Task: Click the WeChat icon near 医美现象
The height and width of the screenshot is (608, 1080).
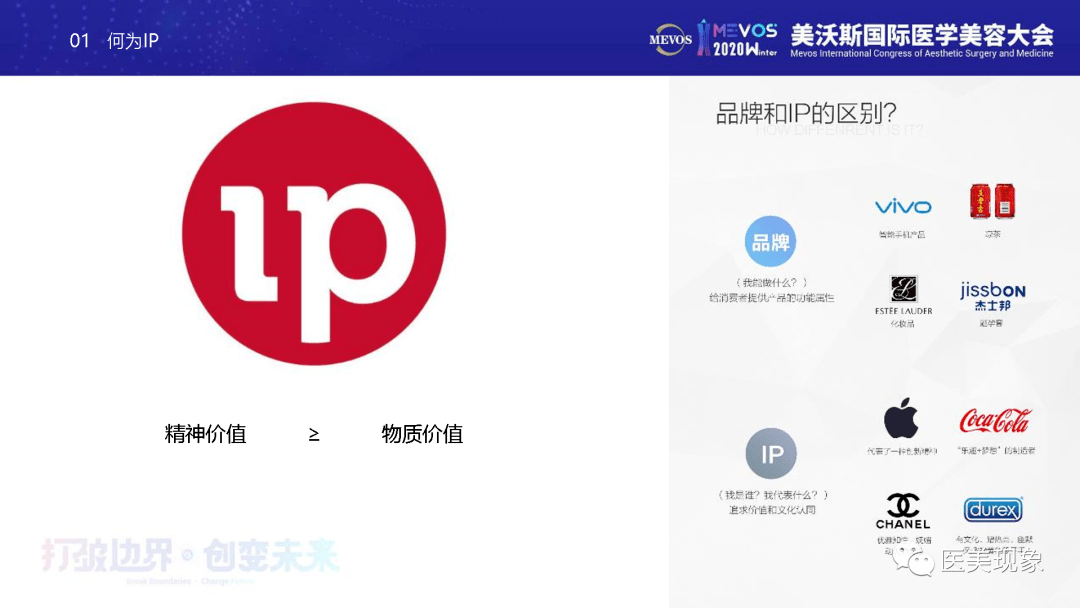Action: tap(914, 560)
